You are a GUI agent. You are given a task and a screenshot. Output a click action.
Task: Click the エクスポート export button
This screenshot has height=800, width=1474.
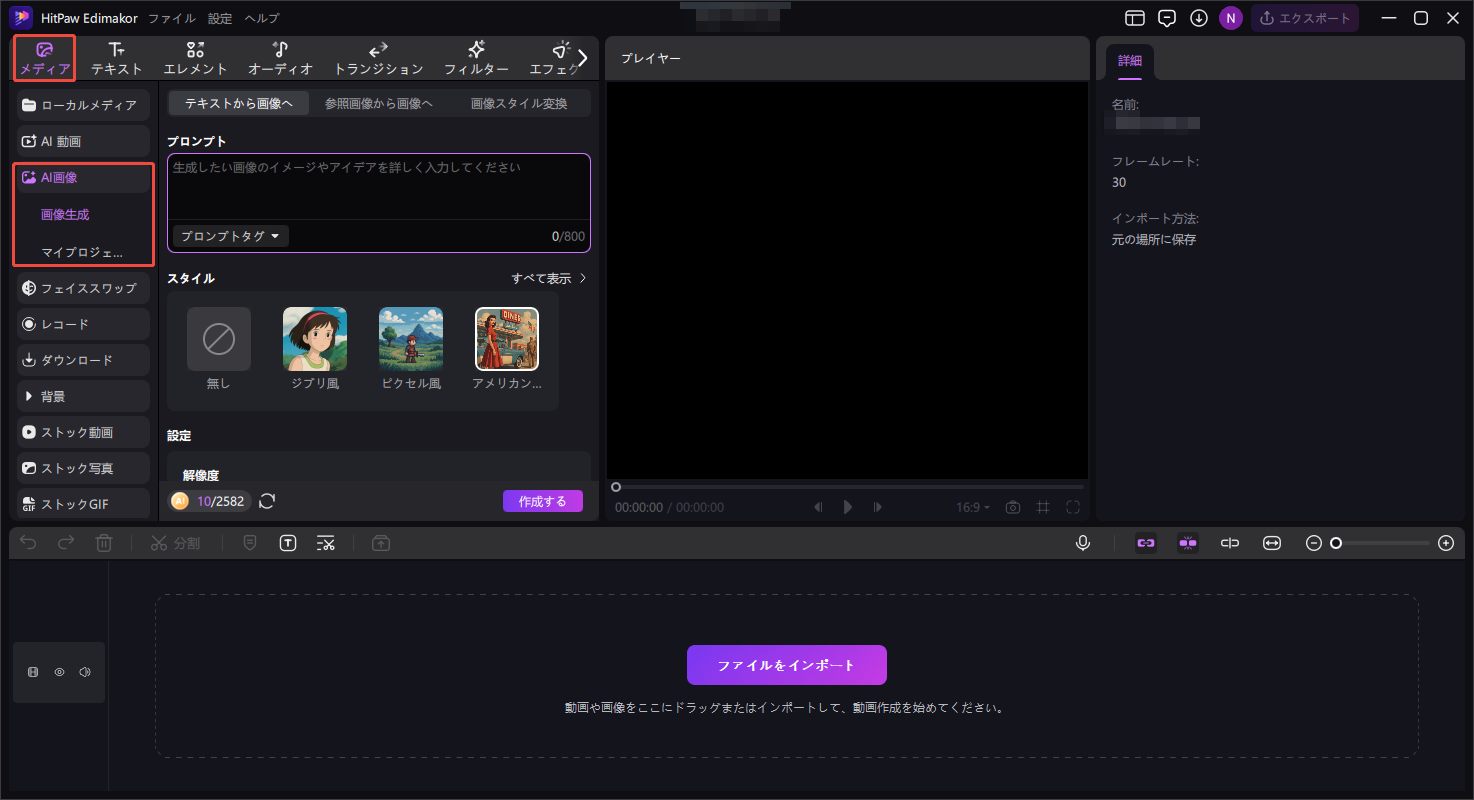(x=1305, y=18)
